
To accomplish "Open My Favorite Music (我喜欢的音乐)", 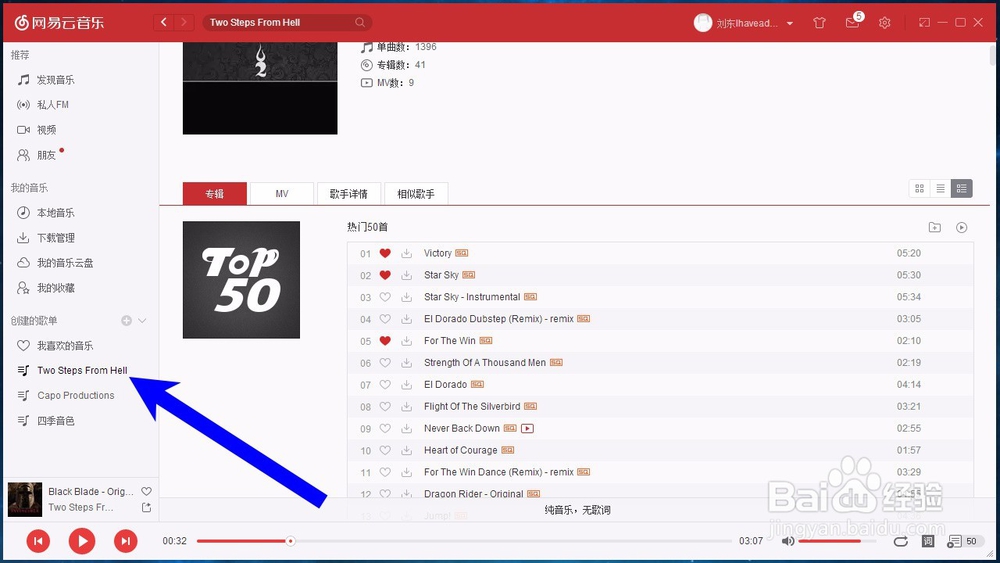I will 64,346.
